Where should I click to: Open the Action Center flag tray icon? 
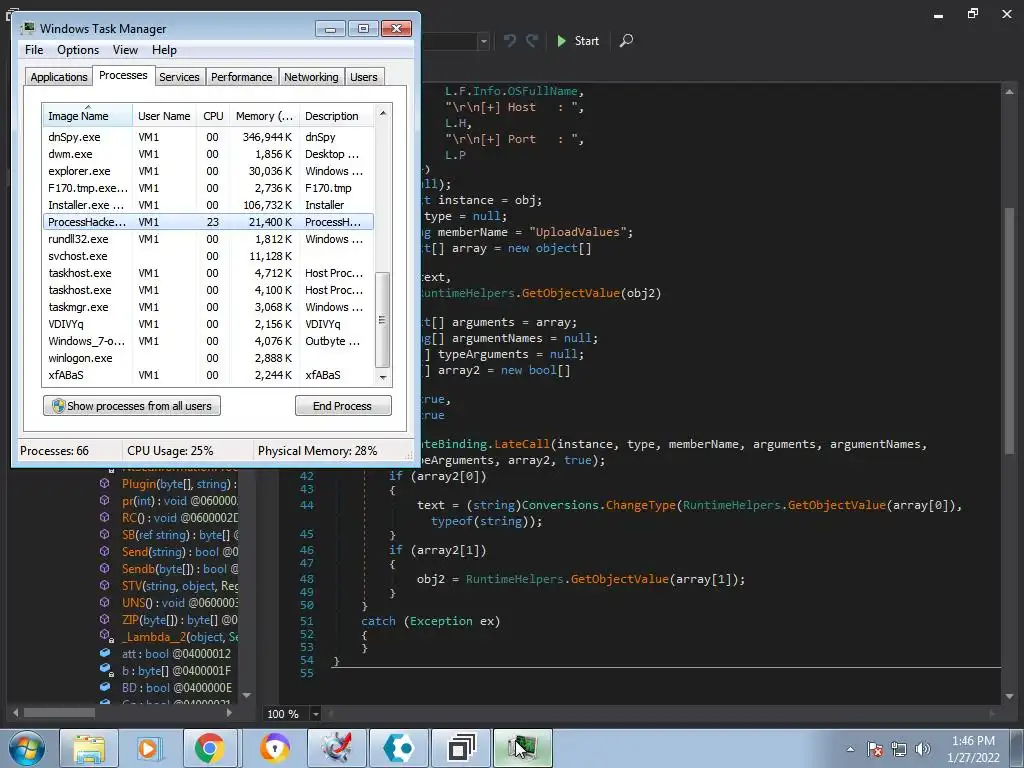point(874,749)
